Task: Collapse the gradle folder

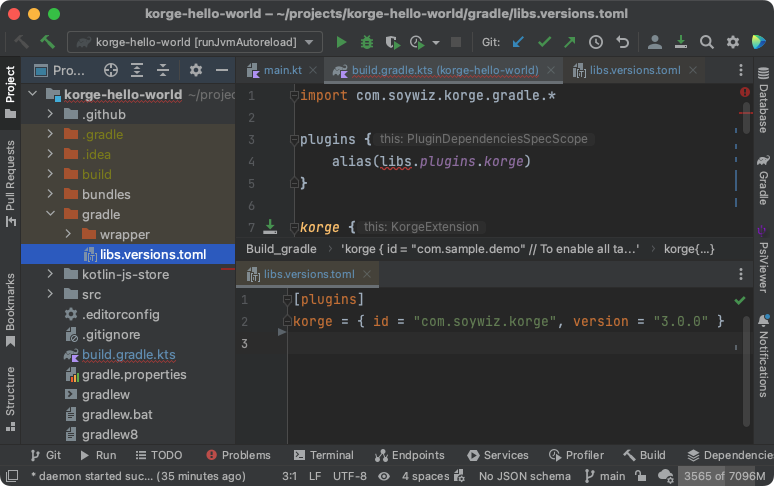Action: [50, 214]
